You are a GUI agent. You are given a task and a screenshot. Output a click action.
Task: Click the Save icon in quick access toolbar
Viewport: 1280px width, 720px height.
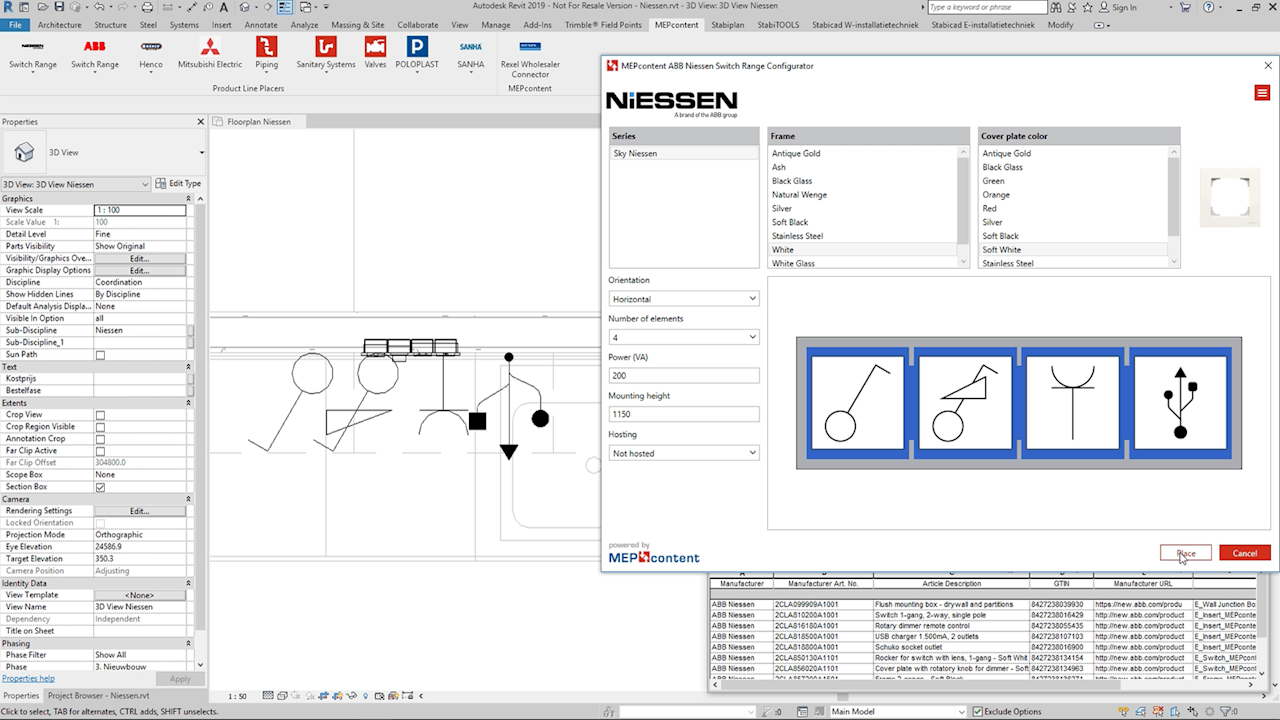click(58, 7)
